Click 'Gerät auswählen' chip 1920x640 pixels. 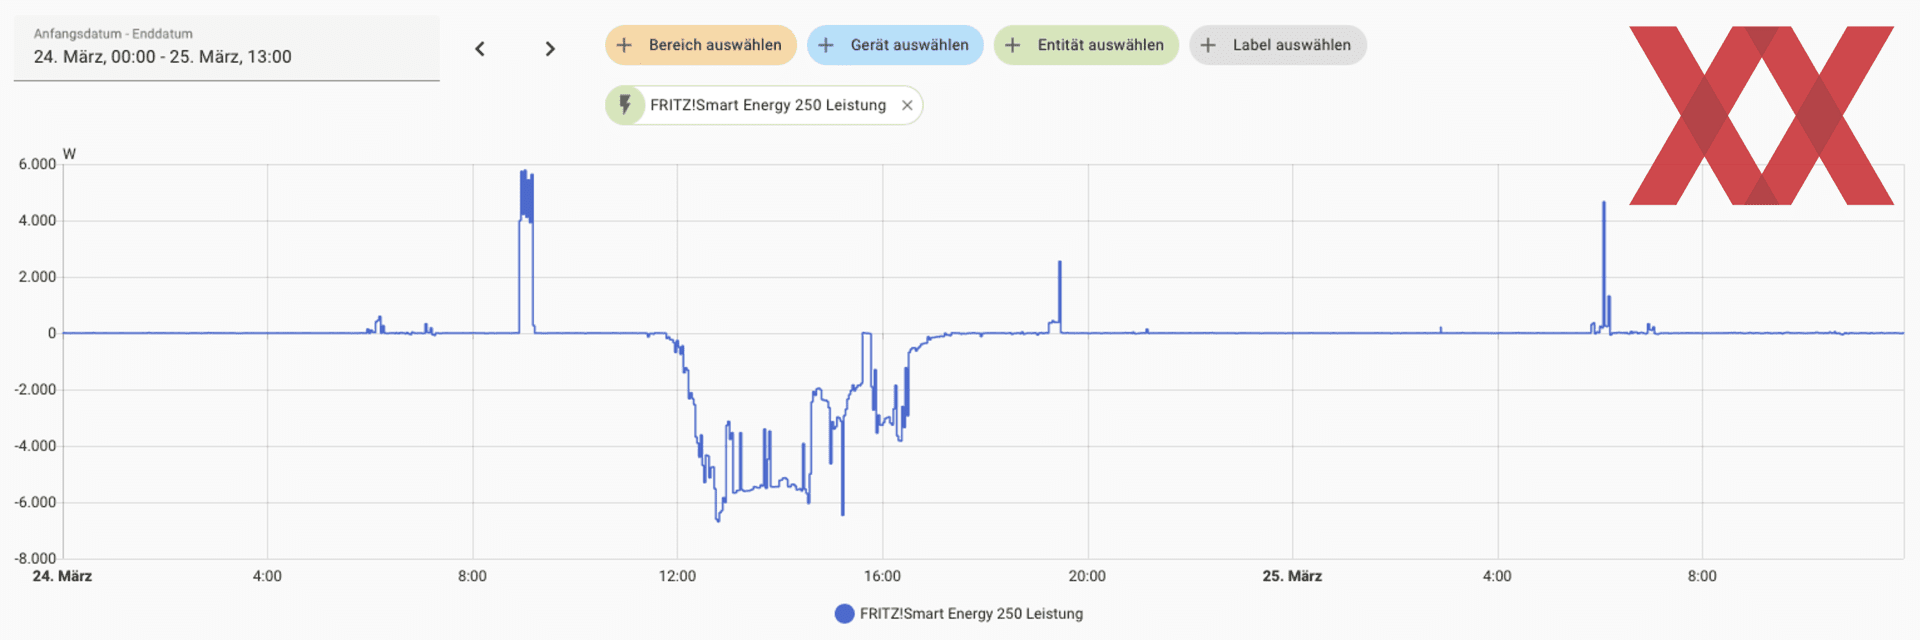[895, 45]
